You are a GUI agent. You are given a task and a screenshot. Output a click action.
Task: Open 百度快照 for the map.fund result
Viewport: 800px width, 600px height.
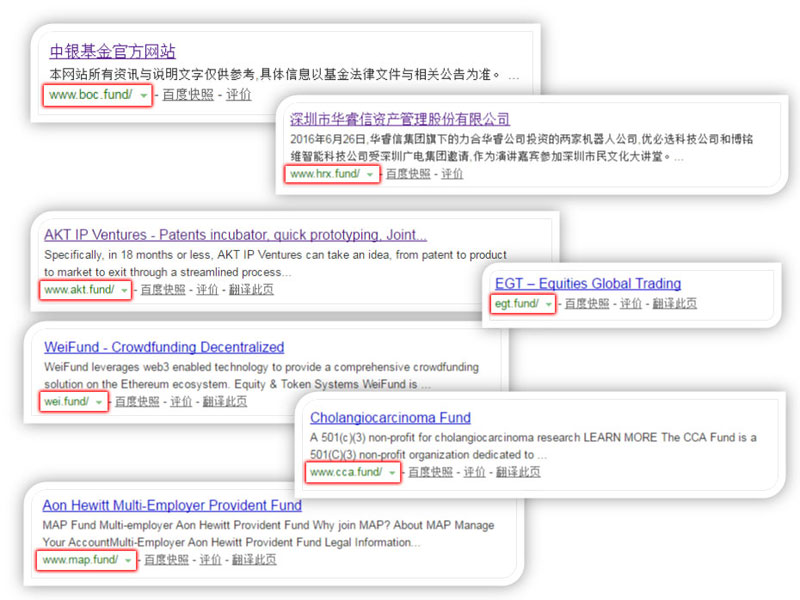click(x=166, y=559)
